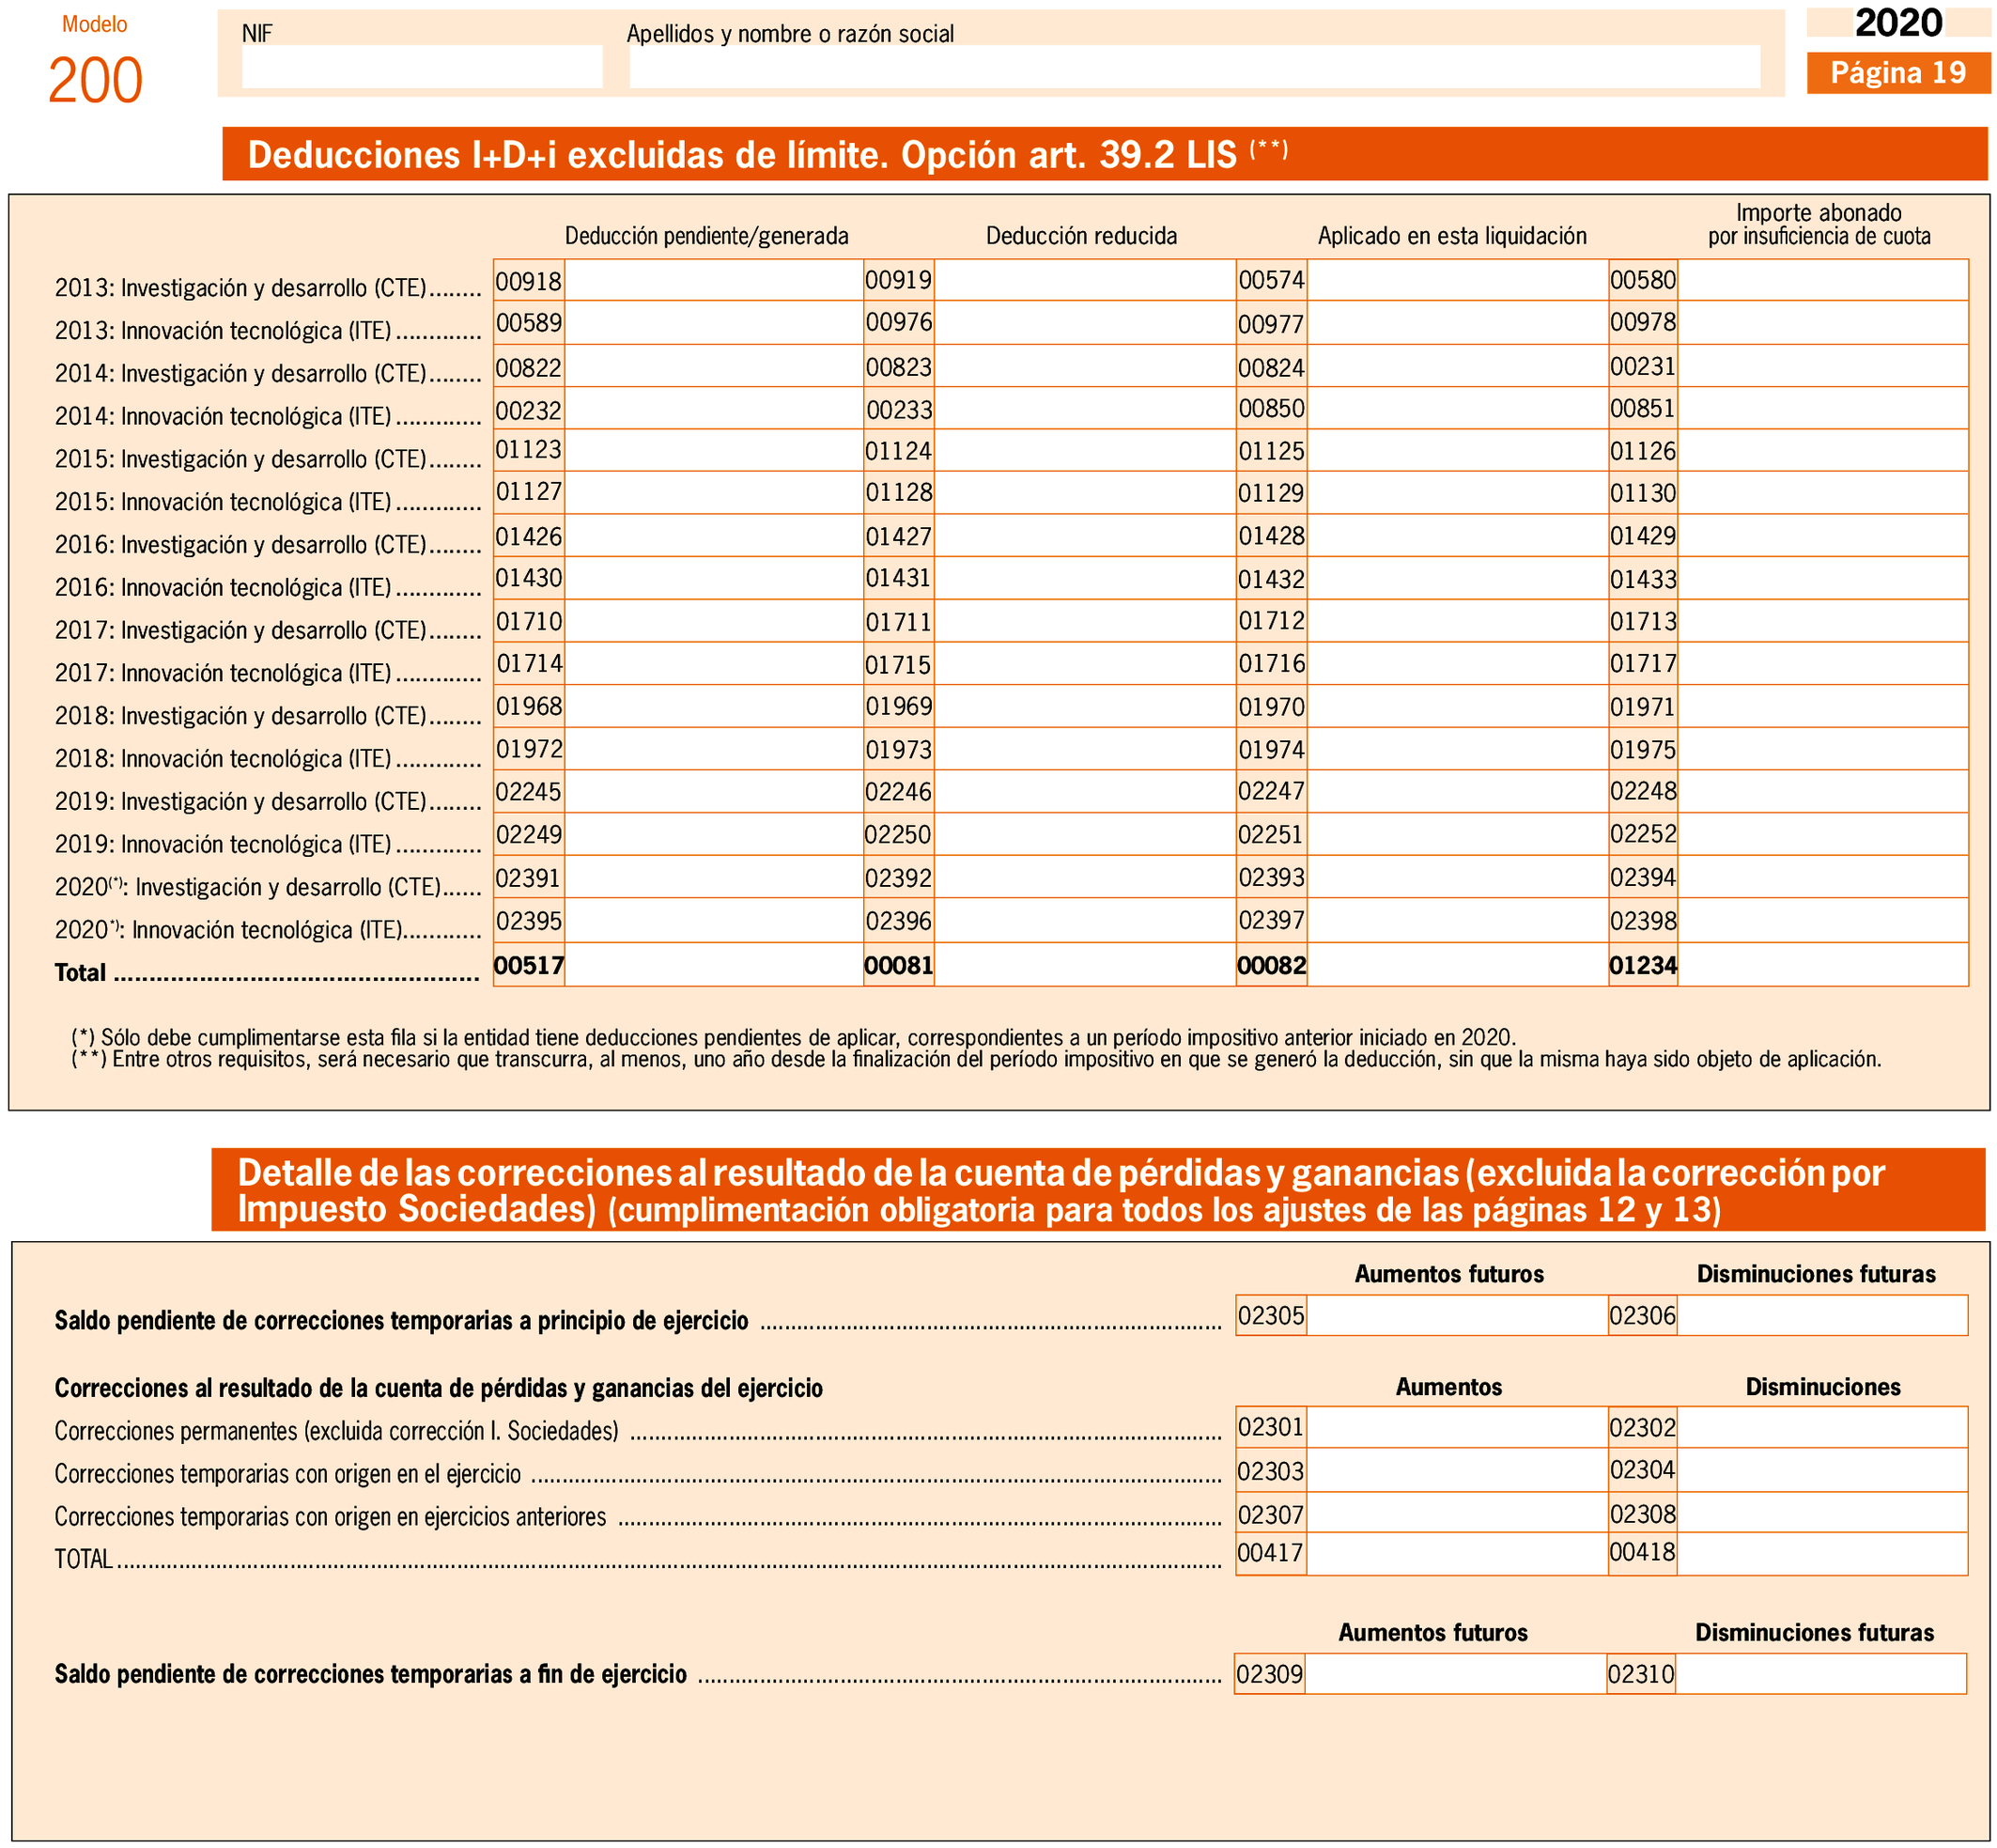Click field 00231 Importe abonado 2014 CTE
1997x1848 pixels.
1823,366
